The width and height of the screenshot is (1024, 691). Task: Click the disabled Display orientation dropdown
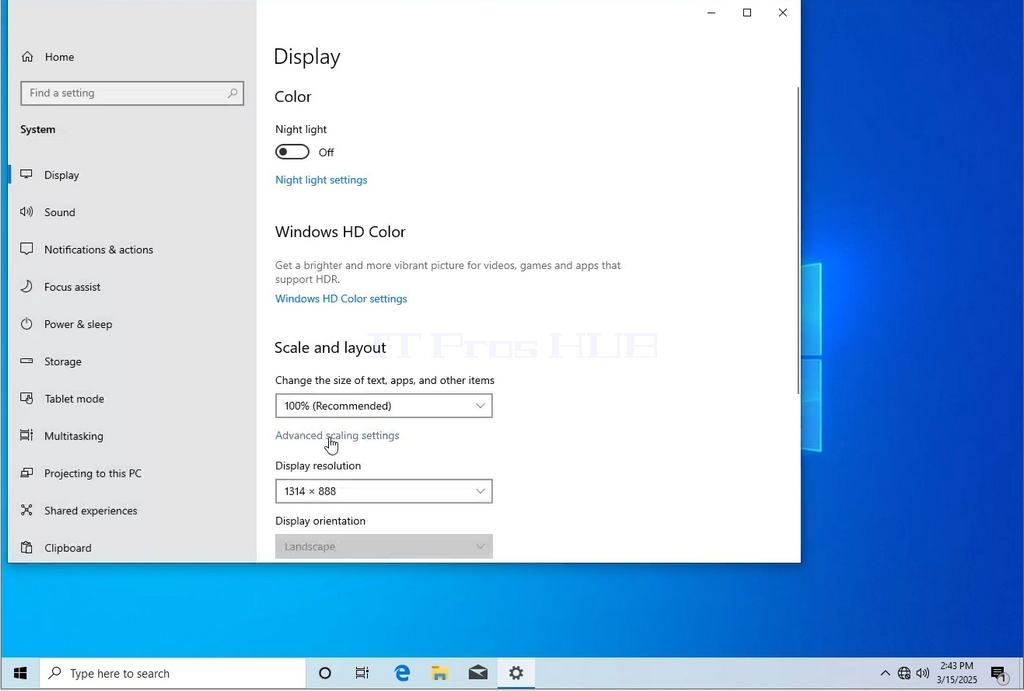[384, 546]
